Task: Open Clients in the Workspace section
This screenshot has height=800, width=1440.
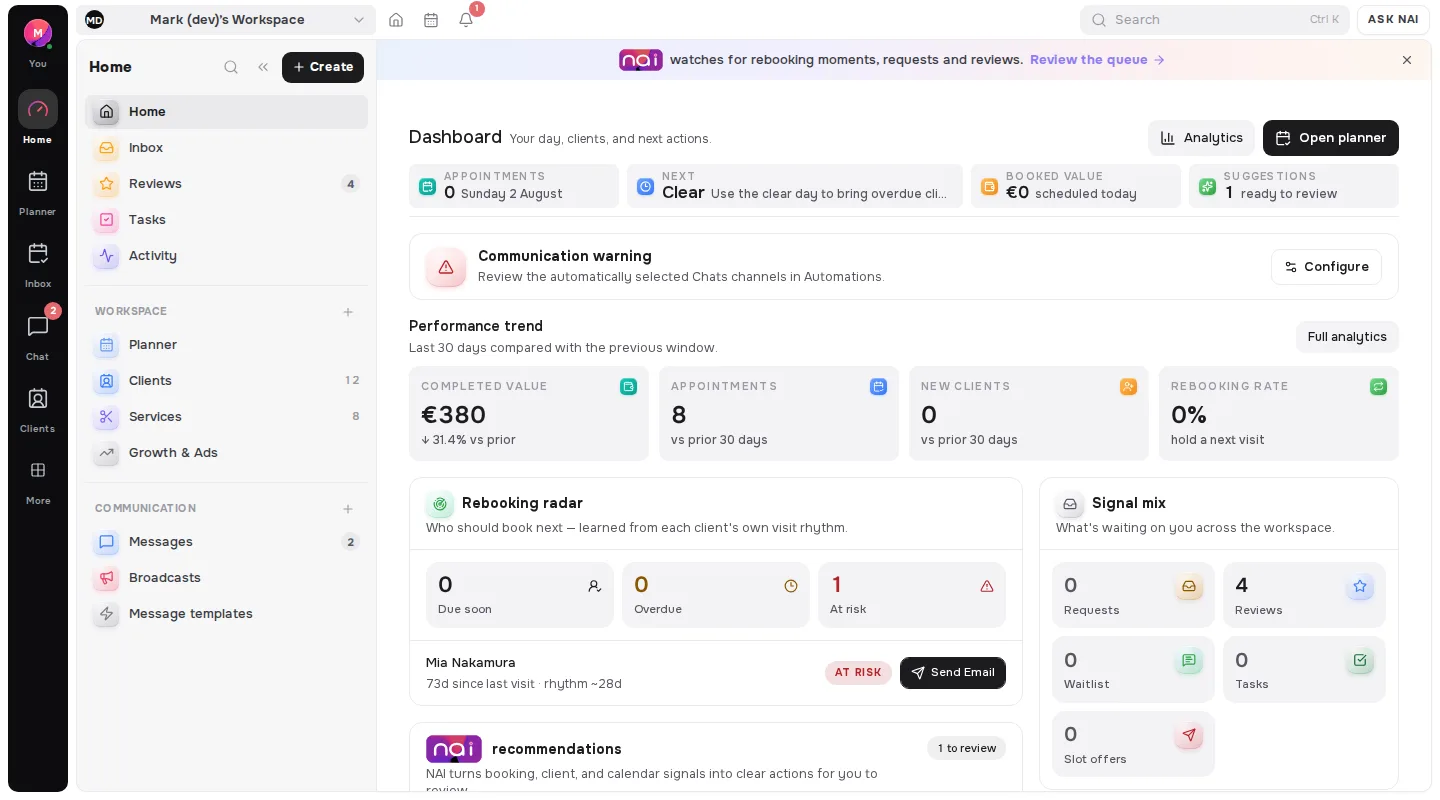Action: (226, 381)
